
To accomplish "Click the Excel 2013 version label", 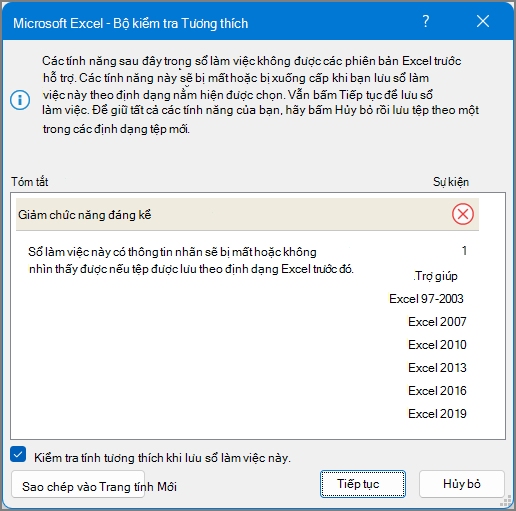I will (437, 368).
